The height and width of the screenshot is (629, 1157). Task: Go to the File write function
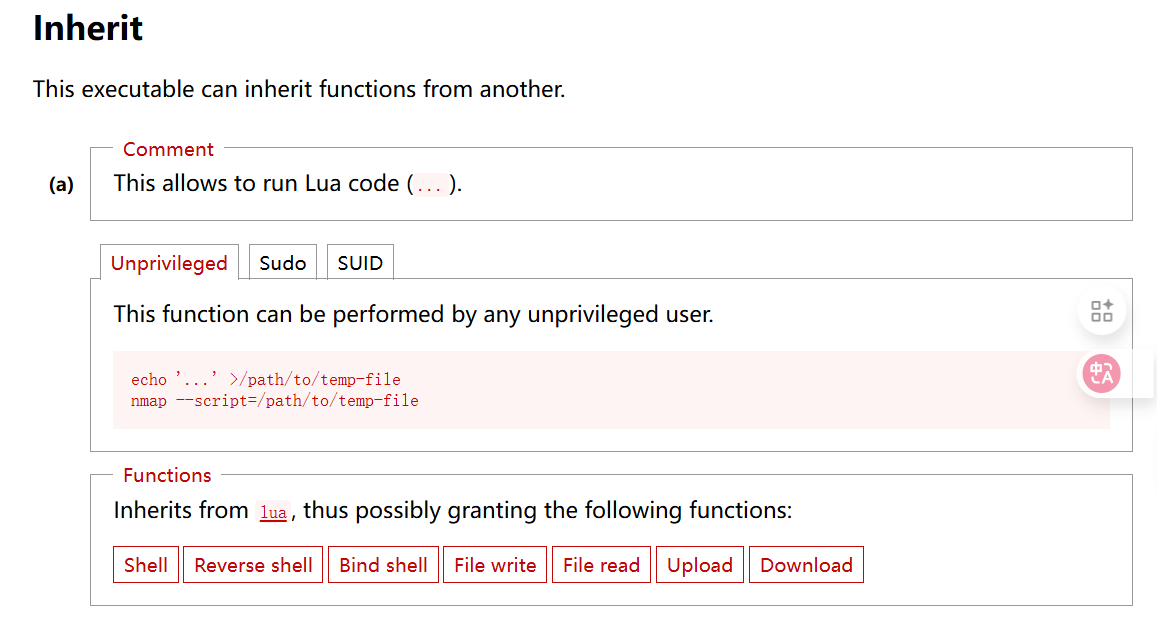[x=495, y=565]
